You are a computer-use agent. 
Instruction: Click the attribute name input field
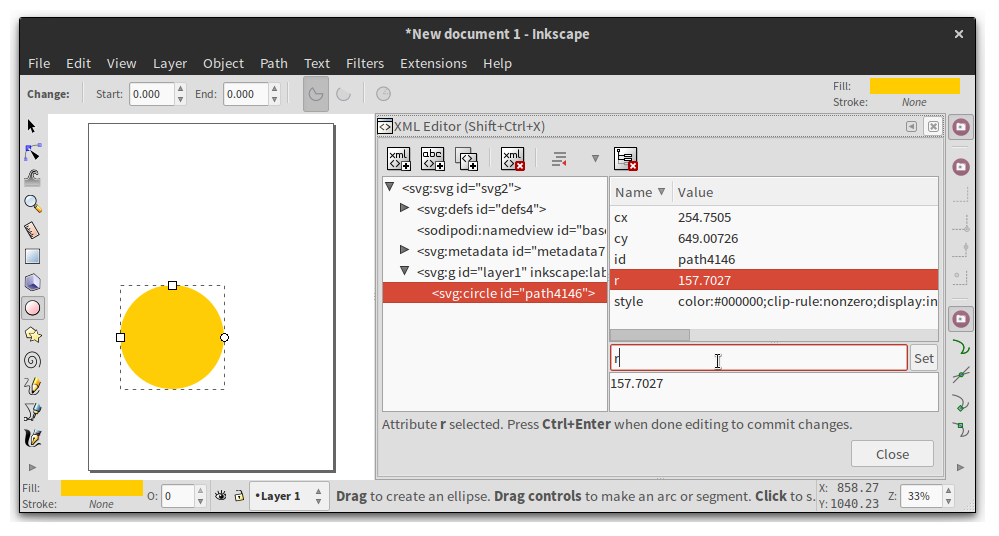759,358
